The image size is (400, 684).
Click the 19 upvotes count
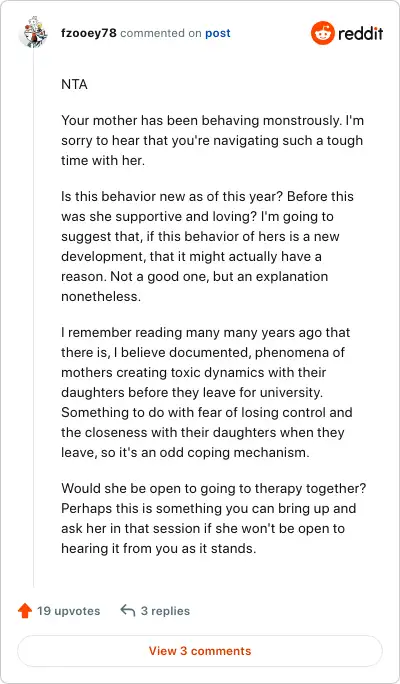coord(68,611)
